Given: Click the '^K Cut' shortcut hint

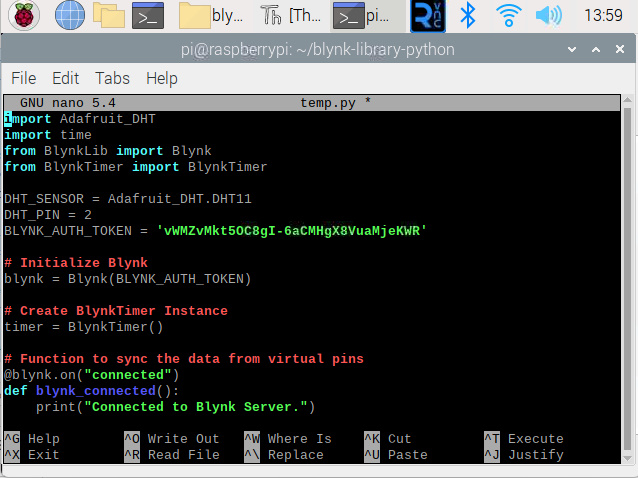Looking at the screenshot, I should coord(388,439).
